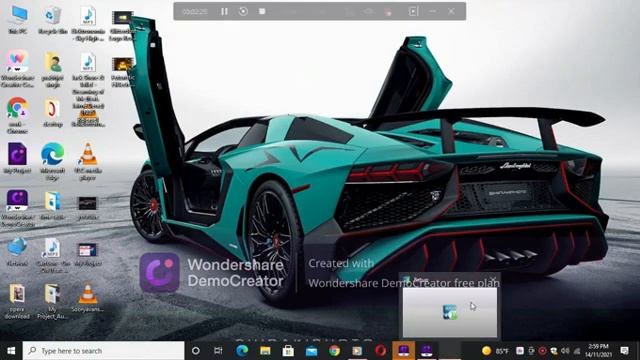Click the red icon on recorder toolbar
This screenshot has height=360, width=640.
click(x=388, y=12)
